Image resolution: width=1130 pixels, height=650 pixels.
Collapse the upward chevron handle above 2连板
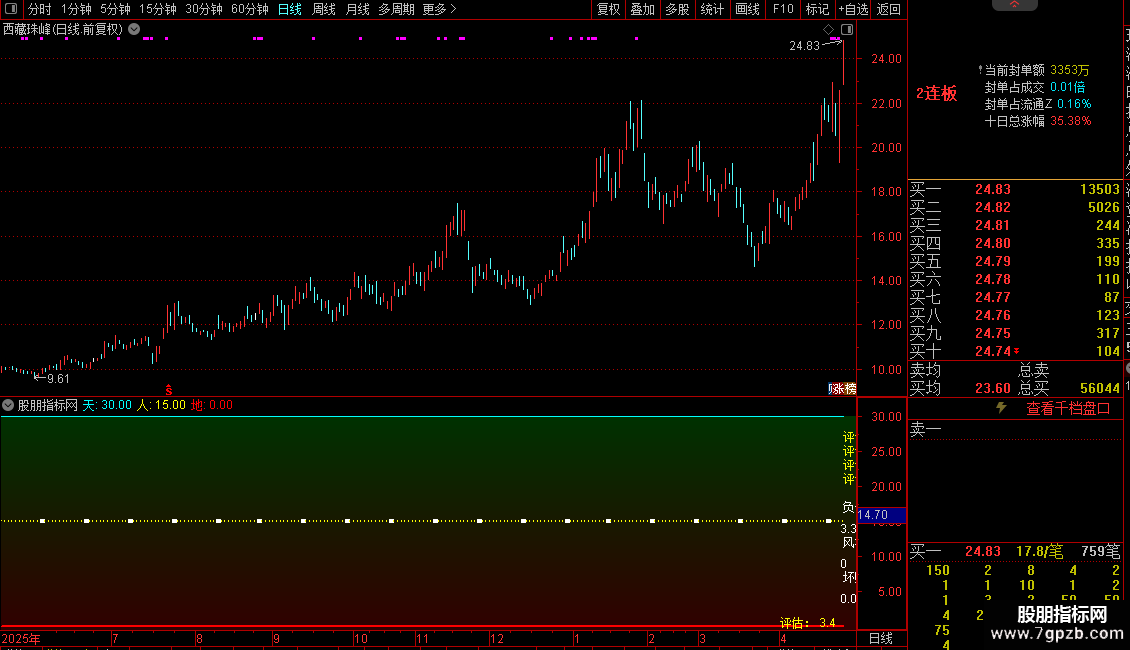point(1014,4)
